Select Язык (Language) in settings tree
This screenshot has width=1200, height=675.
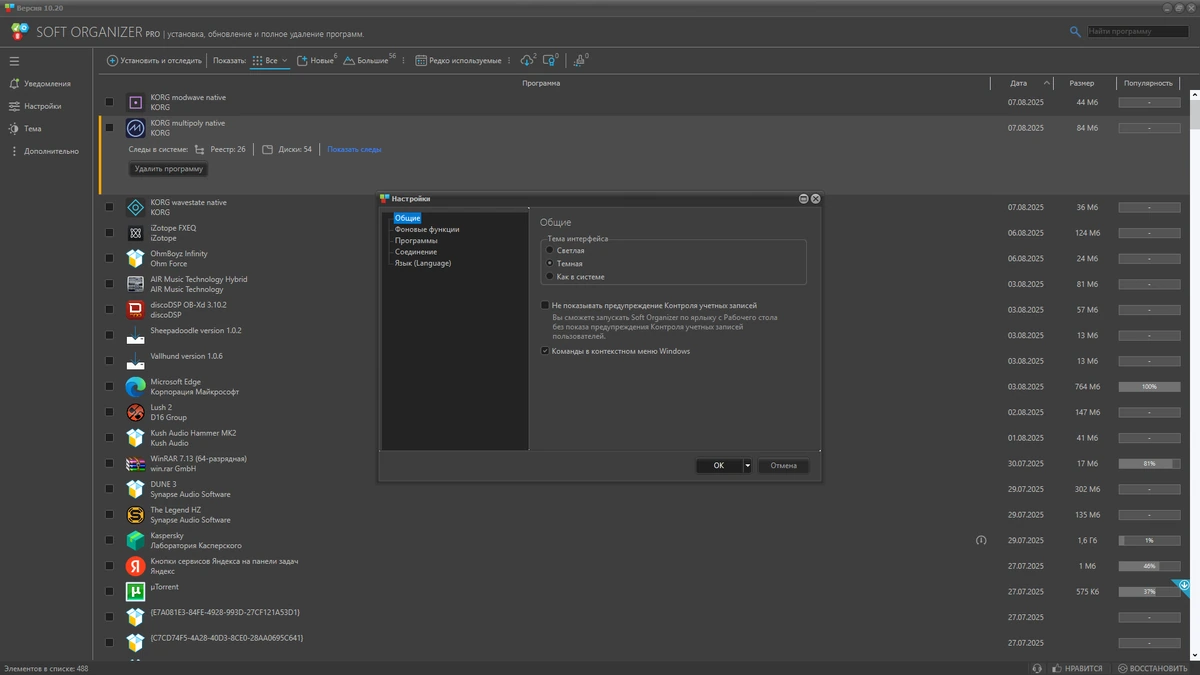[423, 263]
